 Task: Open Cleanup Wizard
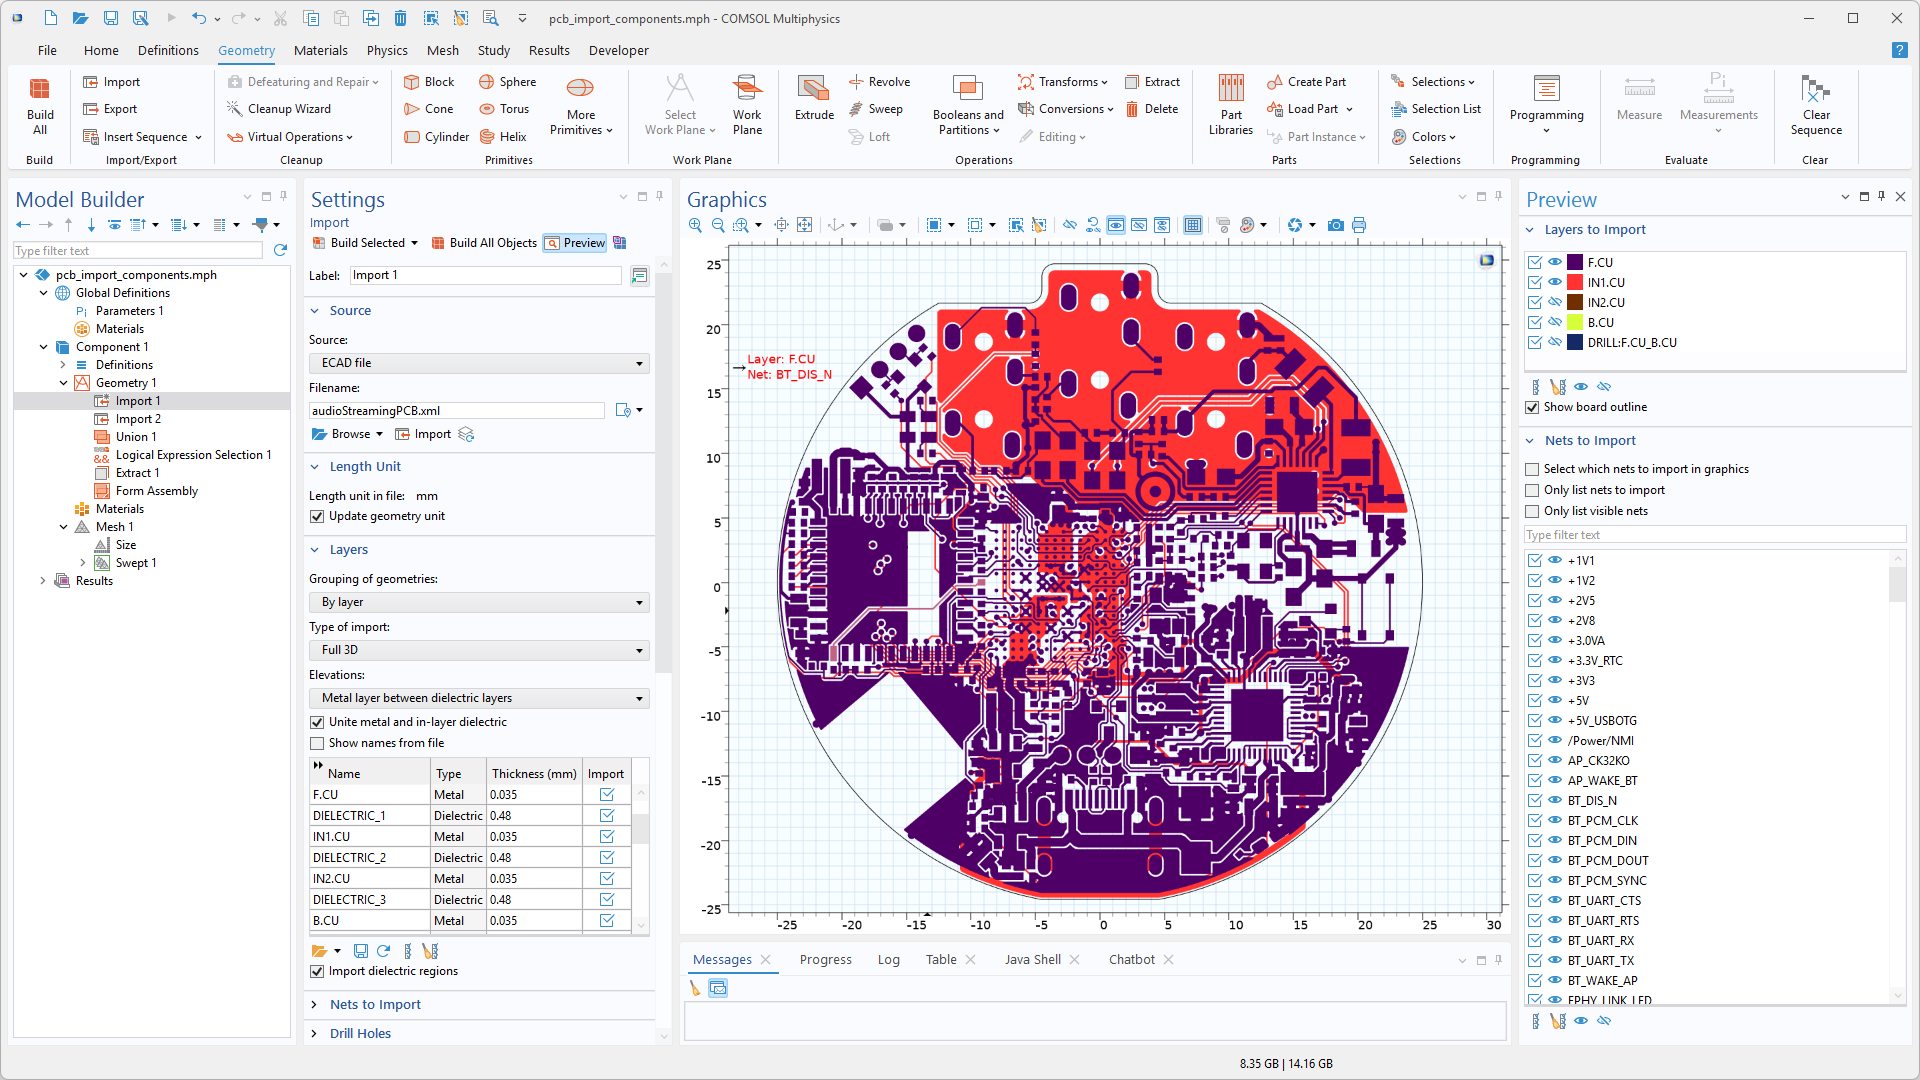coord(279,109)
